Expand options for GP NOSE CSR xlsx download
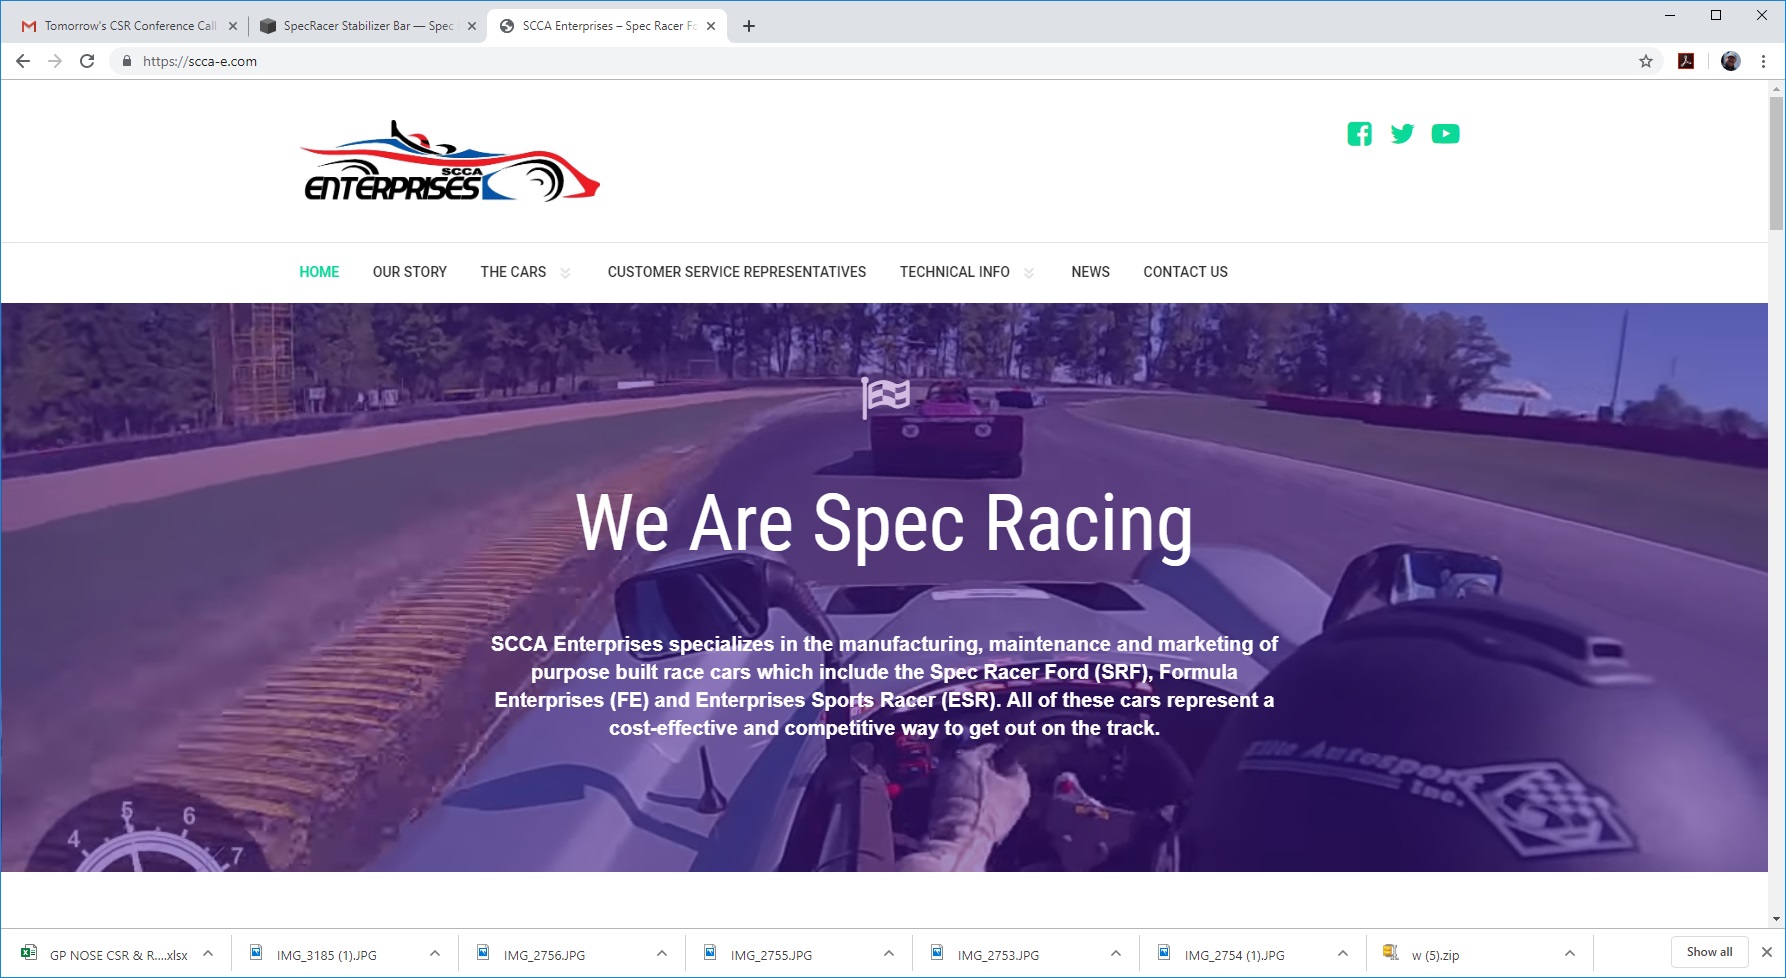The image size is (1786, 978). point(208,954)
